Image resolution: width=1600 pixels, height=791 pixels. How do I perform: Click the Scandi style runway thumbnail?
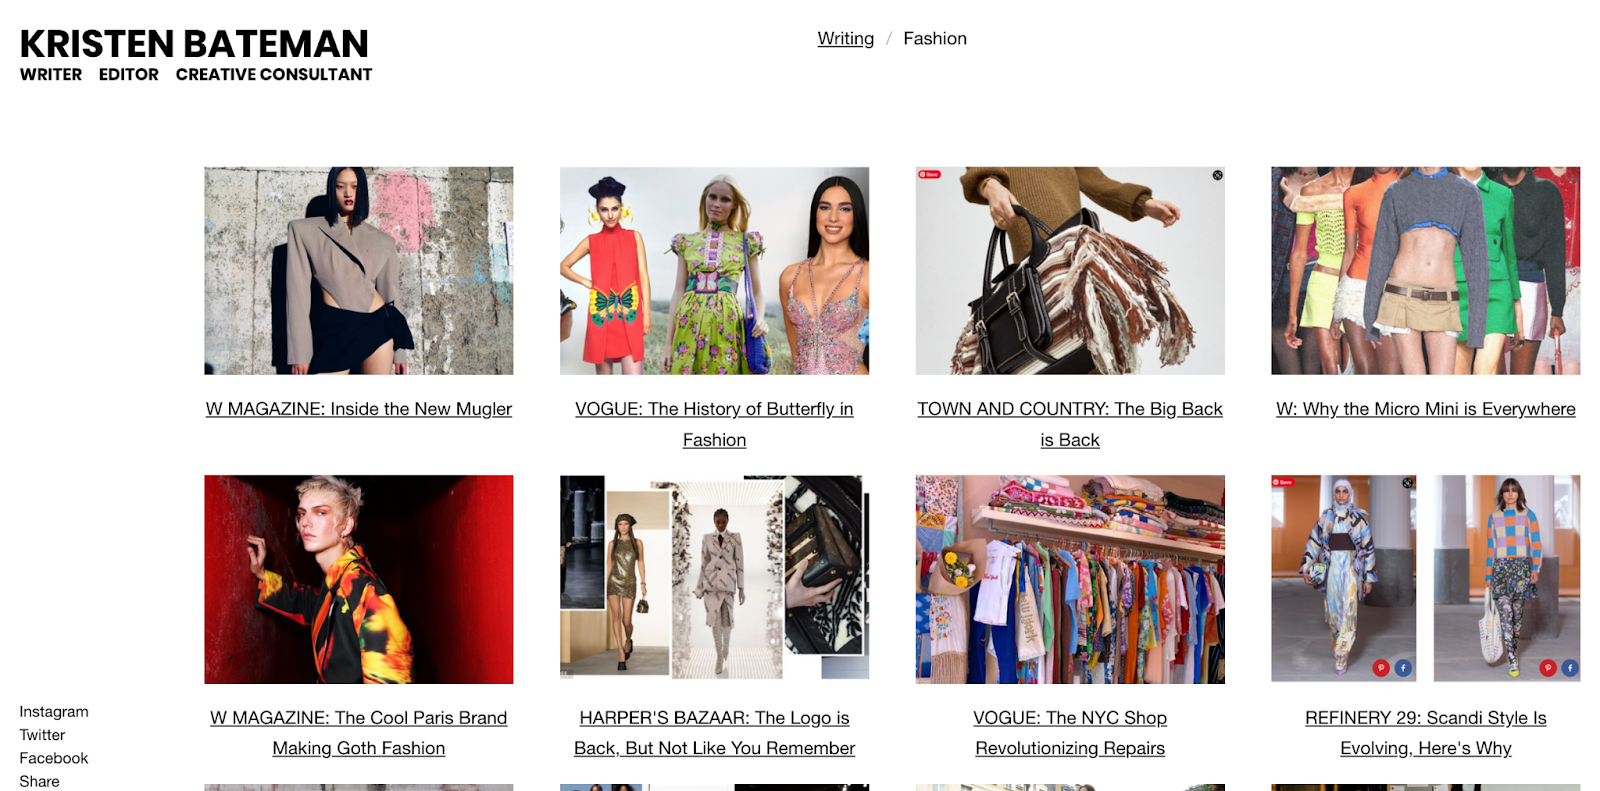click(x=1426, y=579)
